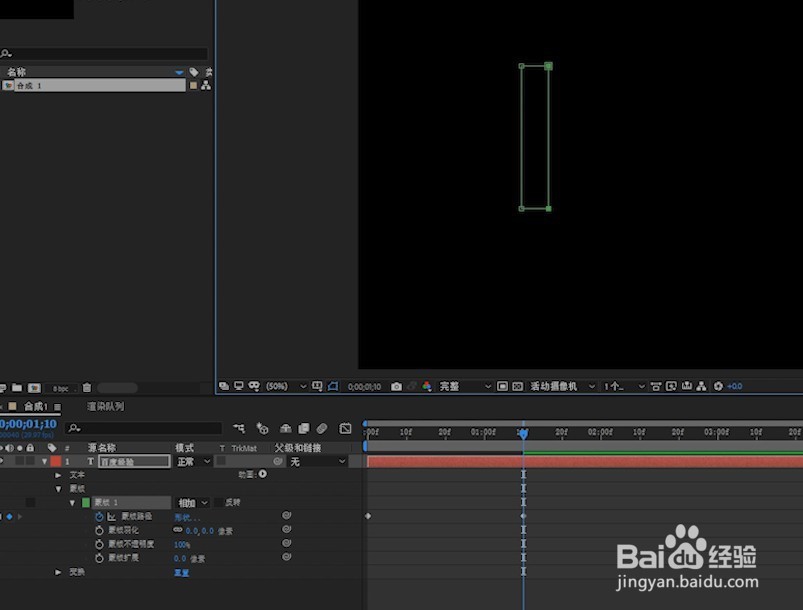The image size is (803, 610).
Task: Open the resolution dropdown 完整
Action: 464,386
